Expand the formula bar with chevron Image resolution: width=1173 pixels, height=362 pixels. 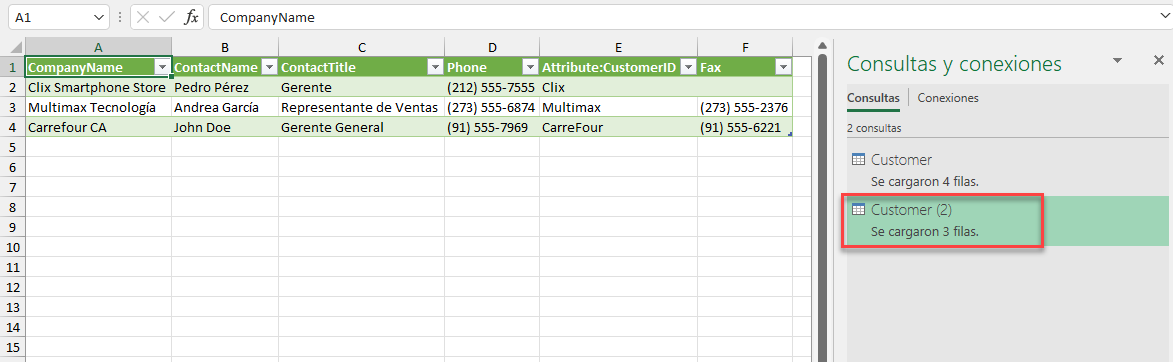[x=1164, y=16]
